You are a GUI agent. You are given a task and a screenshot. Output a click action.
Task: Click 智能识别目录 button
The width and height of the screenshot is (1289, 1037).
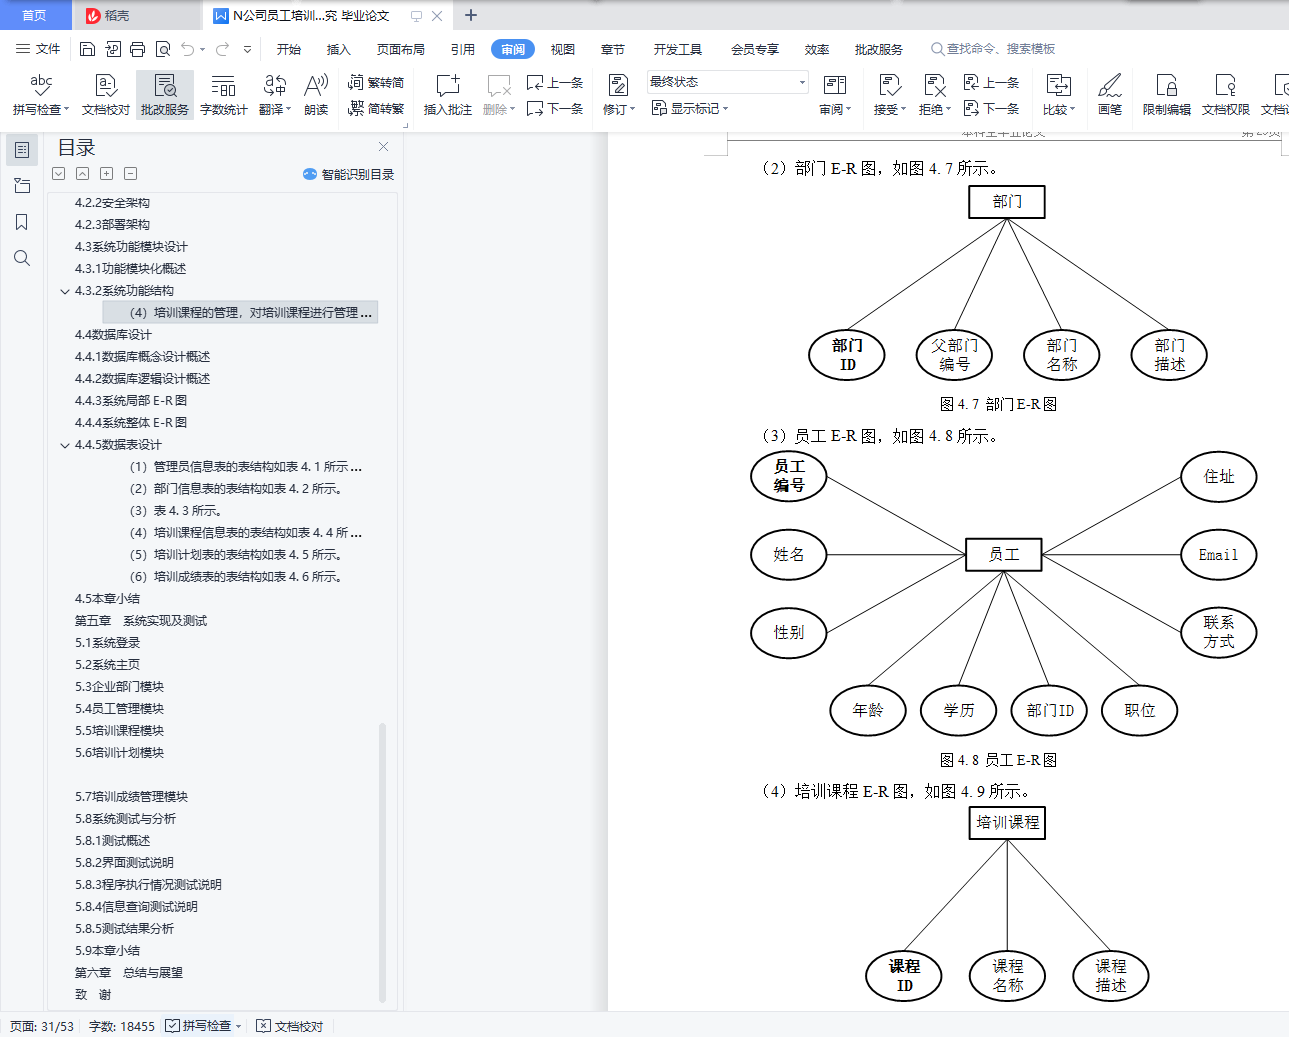[349, 174]
